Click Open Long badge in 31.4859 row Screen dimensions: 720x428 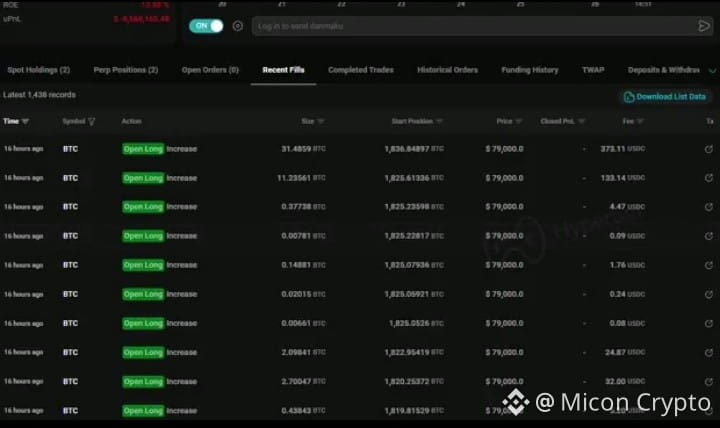pyautogui.click(x=143, y=149)
